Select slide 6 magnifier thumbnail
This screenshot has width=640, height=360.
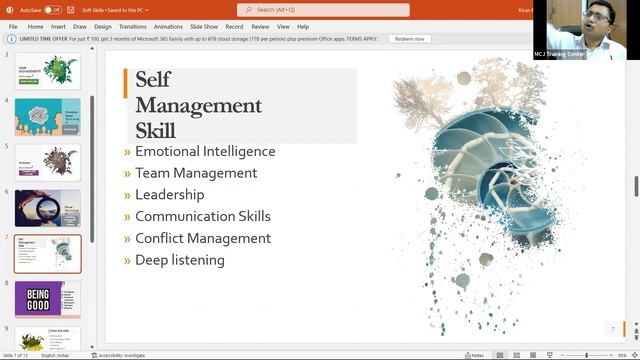pyautogui.click(x=48, y=208)
